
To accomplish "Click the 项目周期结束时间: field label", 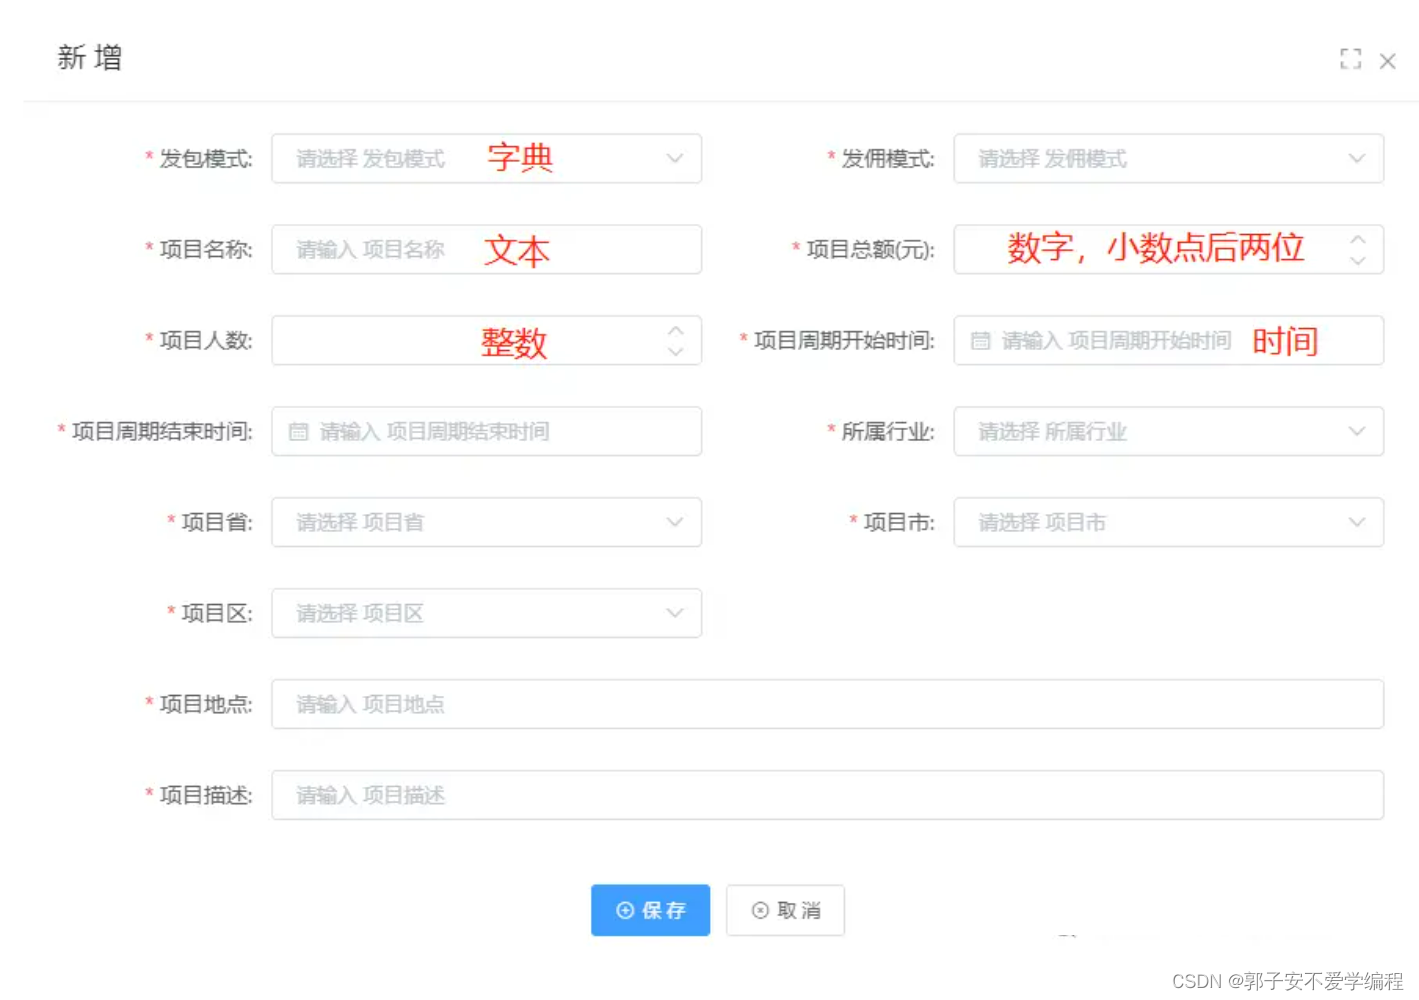I will pyautogui.click(x=162, y=432).
